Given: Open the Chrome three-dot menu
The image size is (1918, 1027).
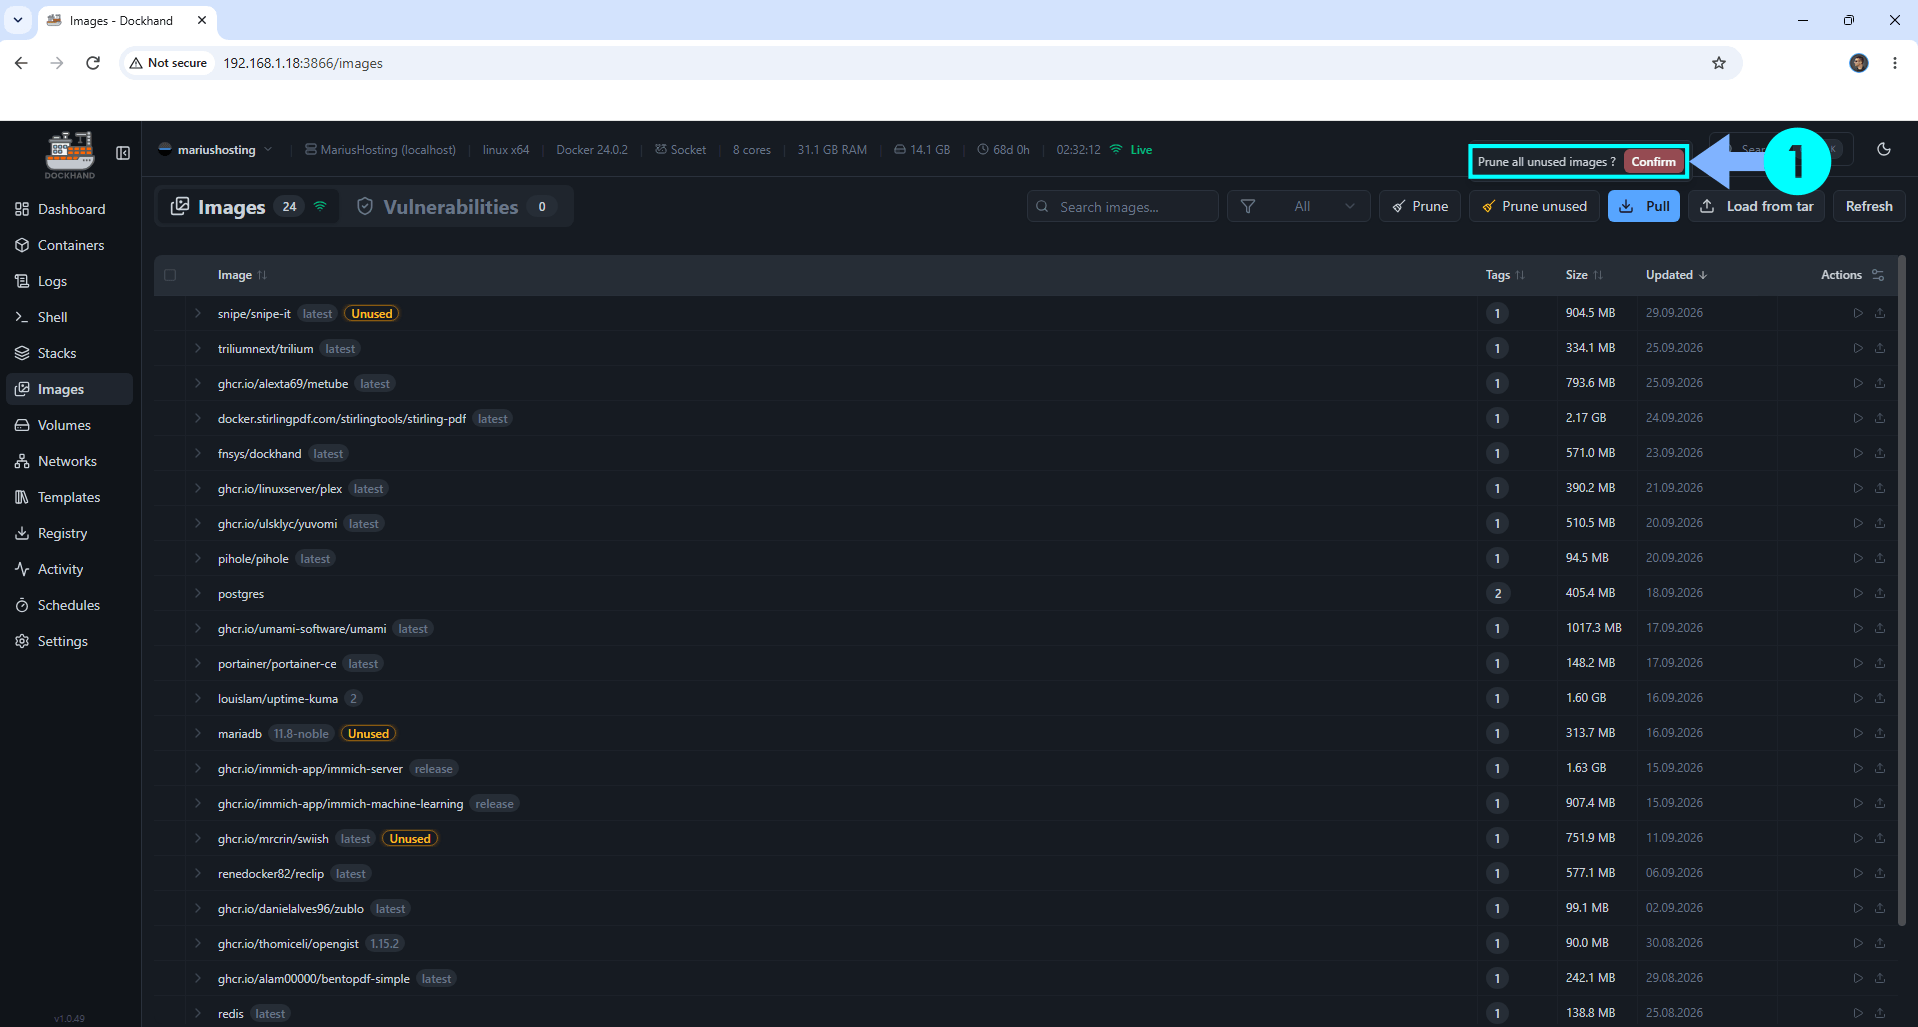Looking at the screenshot, I should coord(1895,63).
